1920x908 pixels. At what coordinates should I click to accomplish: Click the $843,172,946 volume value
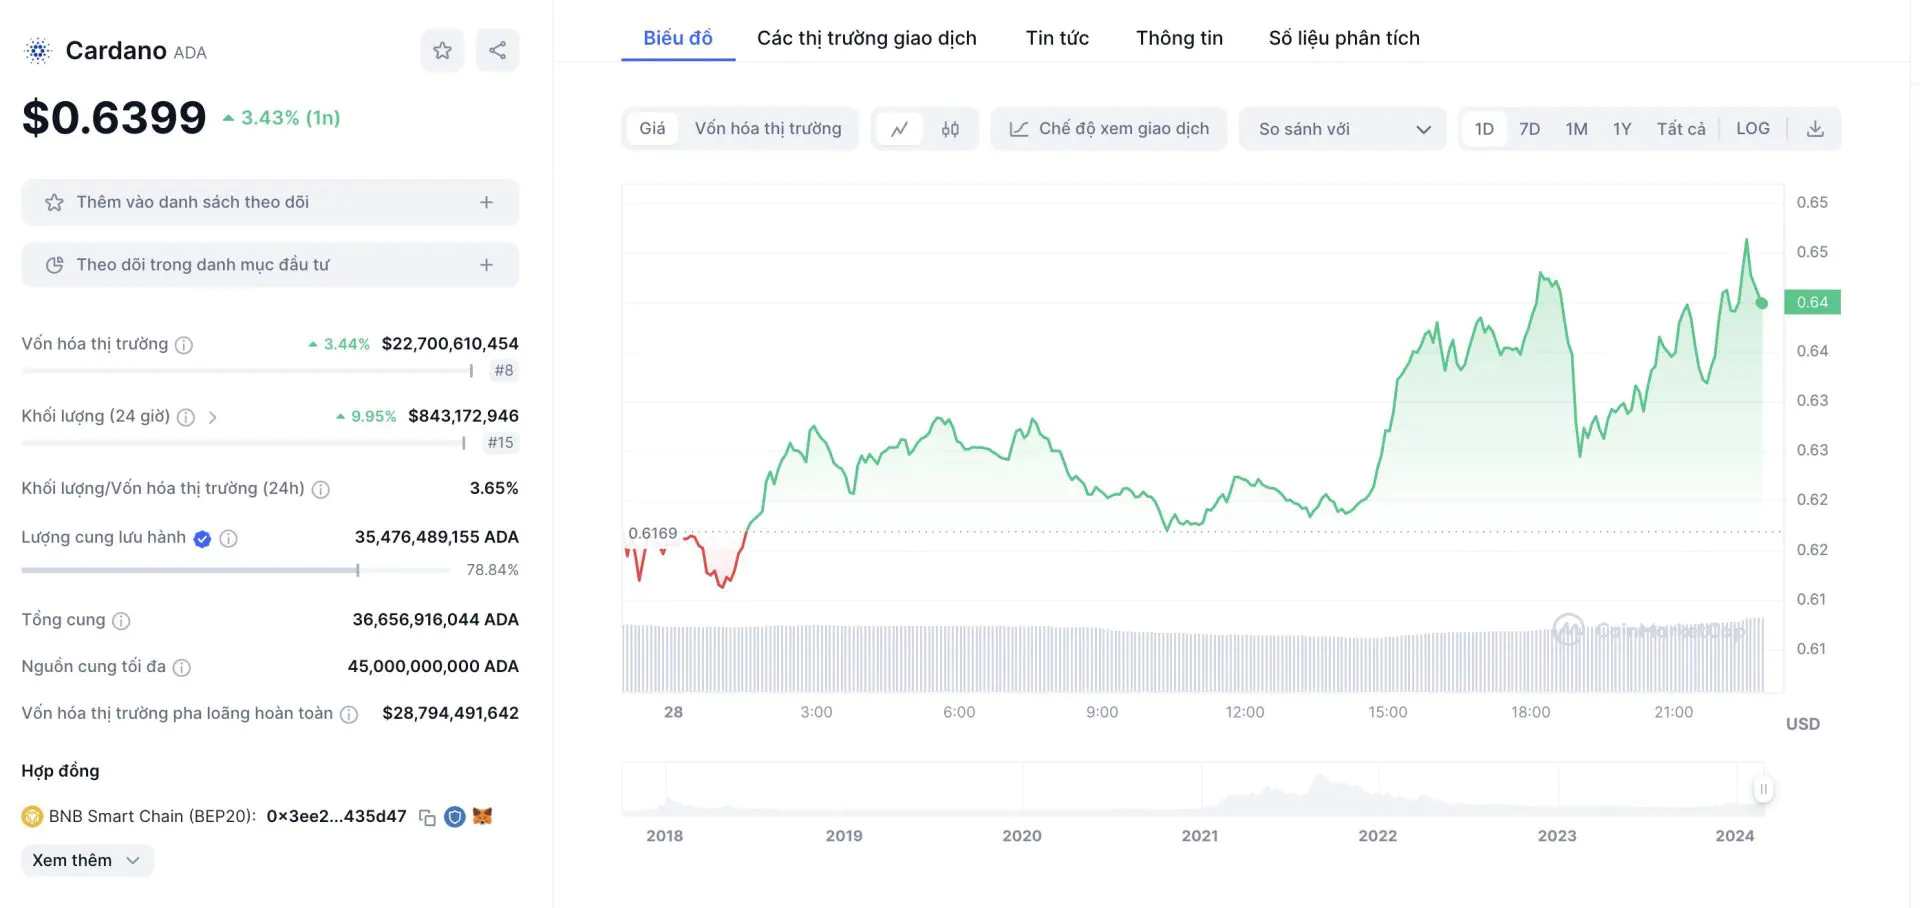[463, 416]
